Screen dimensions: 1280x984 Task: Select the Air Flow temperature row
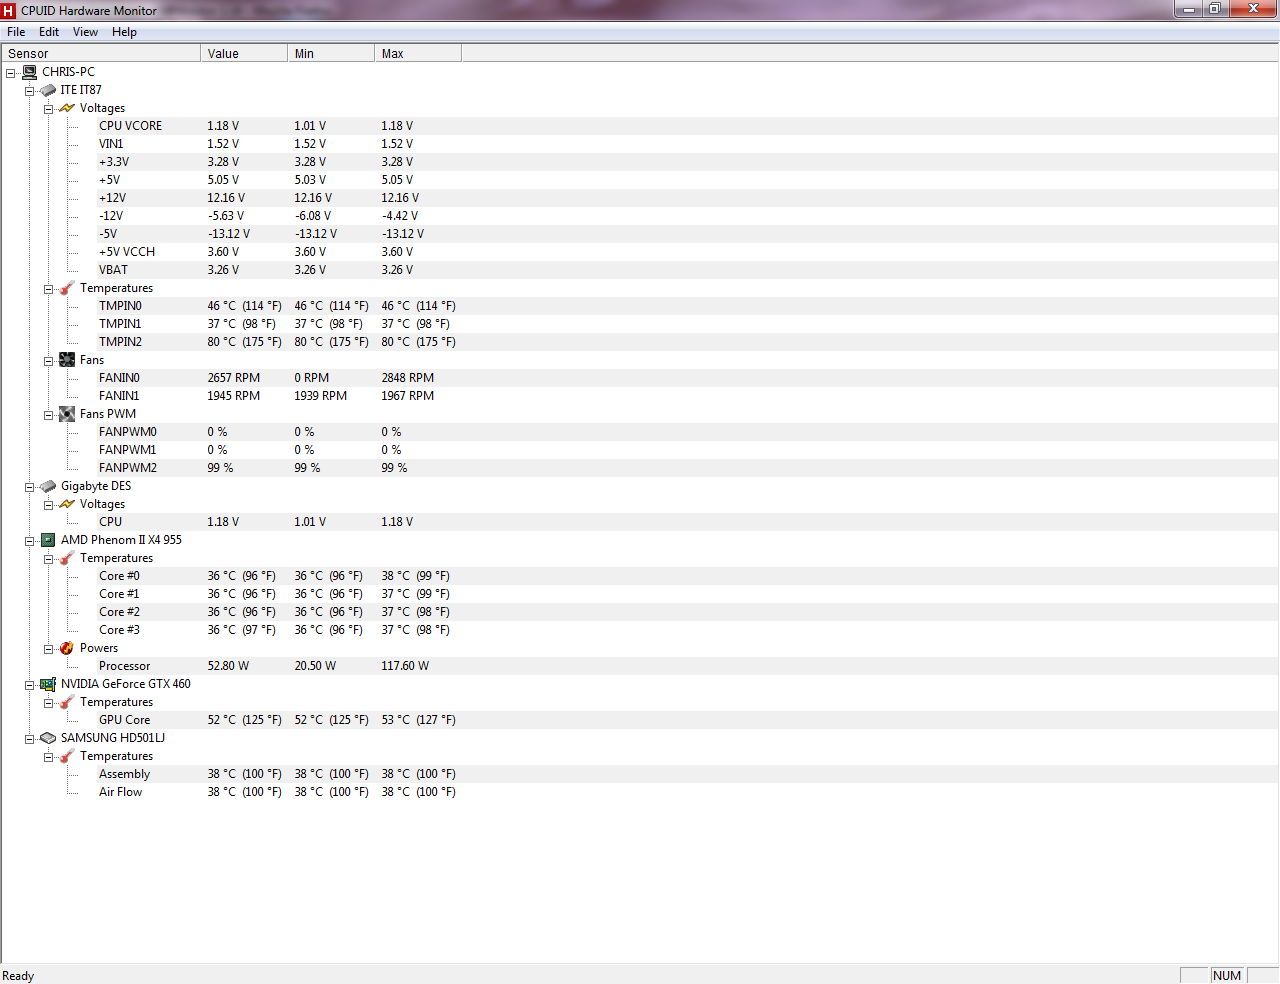coord(640,792)
